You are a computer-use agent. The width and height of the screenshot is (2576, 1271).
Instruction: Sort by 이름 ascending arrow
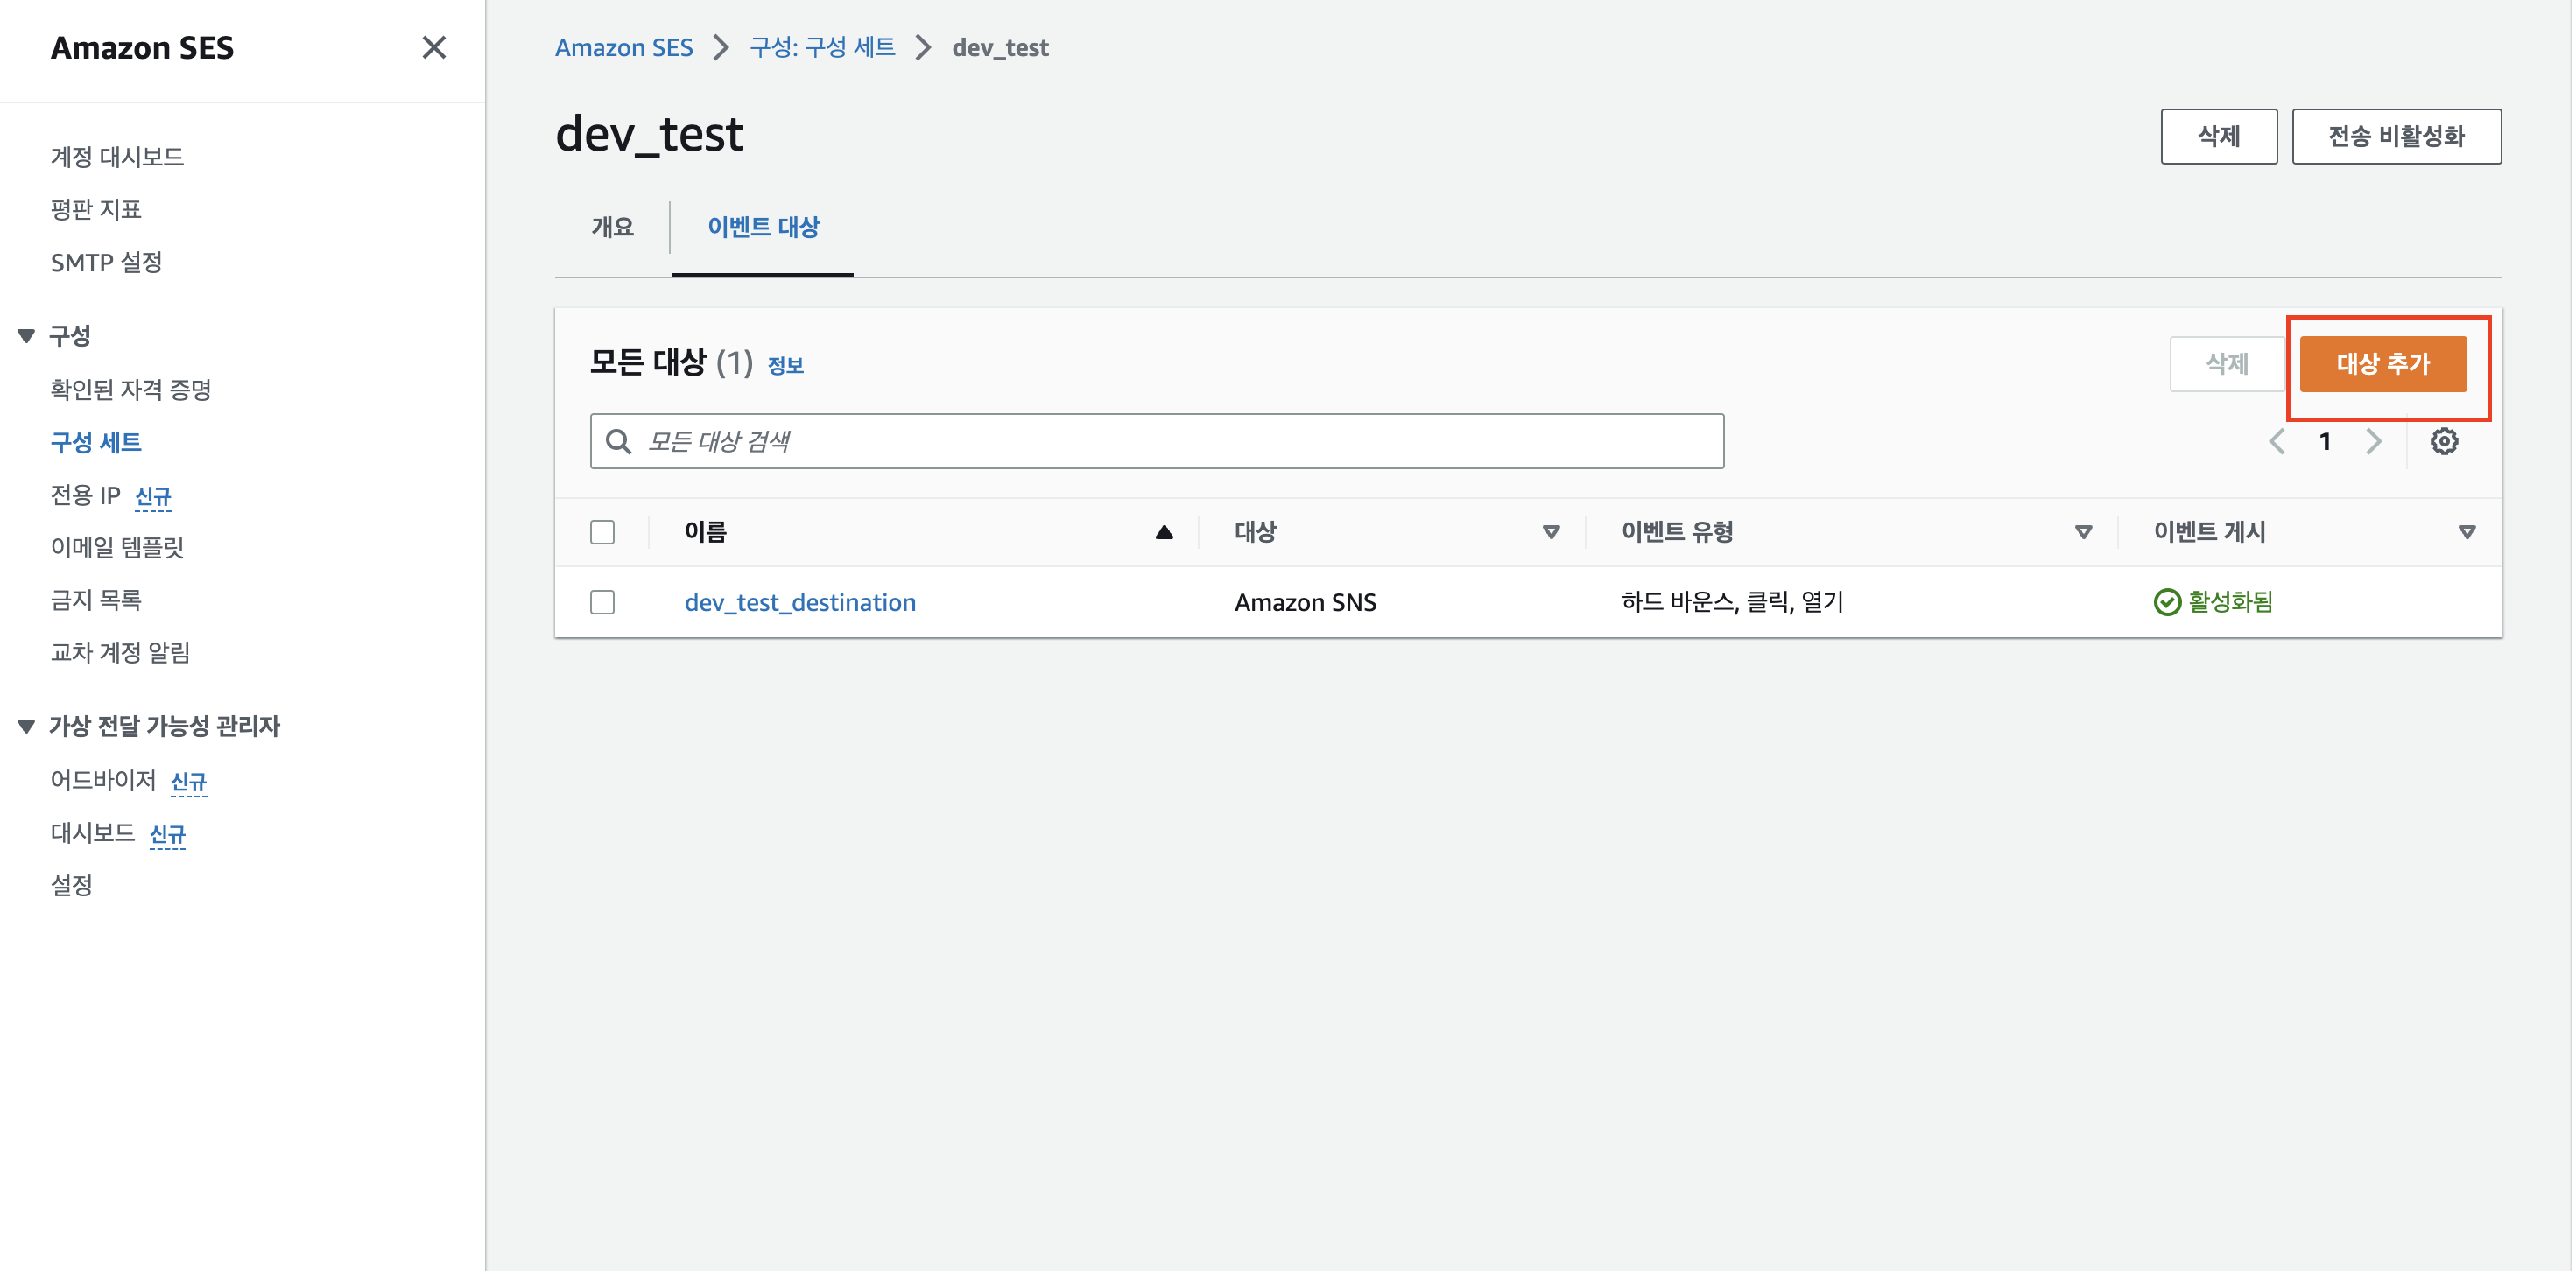(x=1163, y=532)
